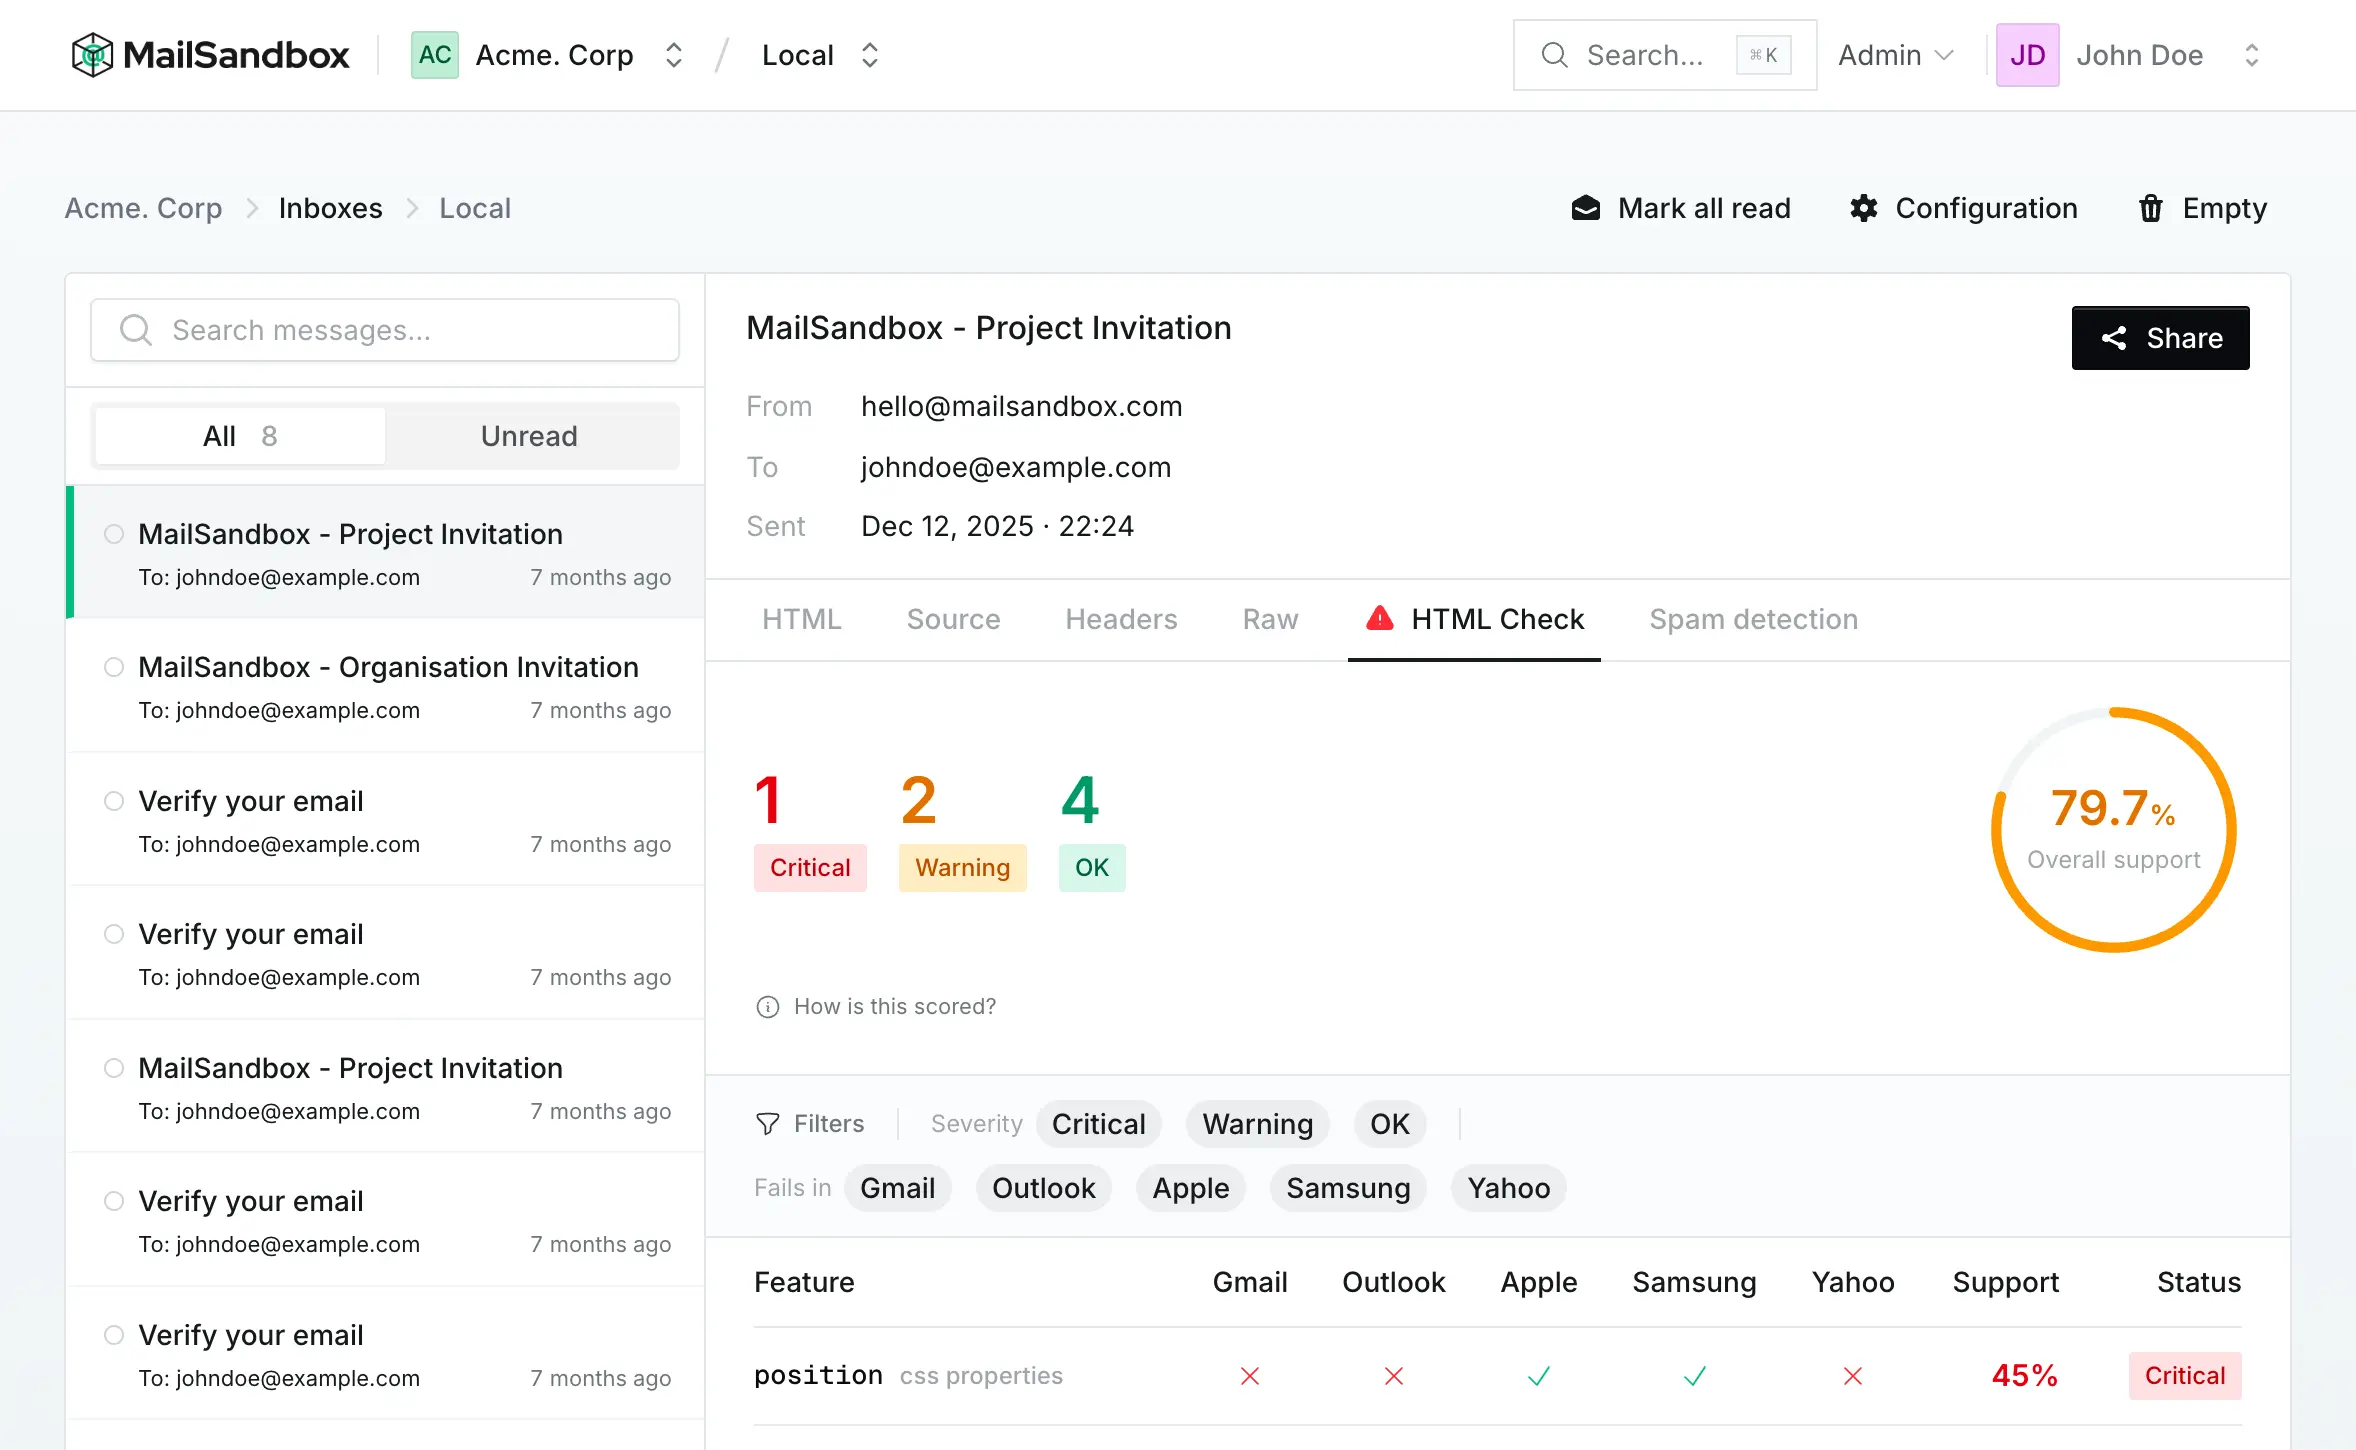Click the Samsung green check for position
Image resolution: width=2356 pixels, height=1450 pixels.
pyautogui.click(x=1695, y=1376)
